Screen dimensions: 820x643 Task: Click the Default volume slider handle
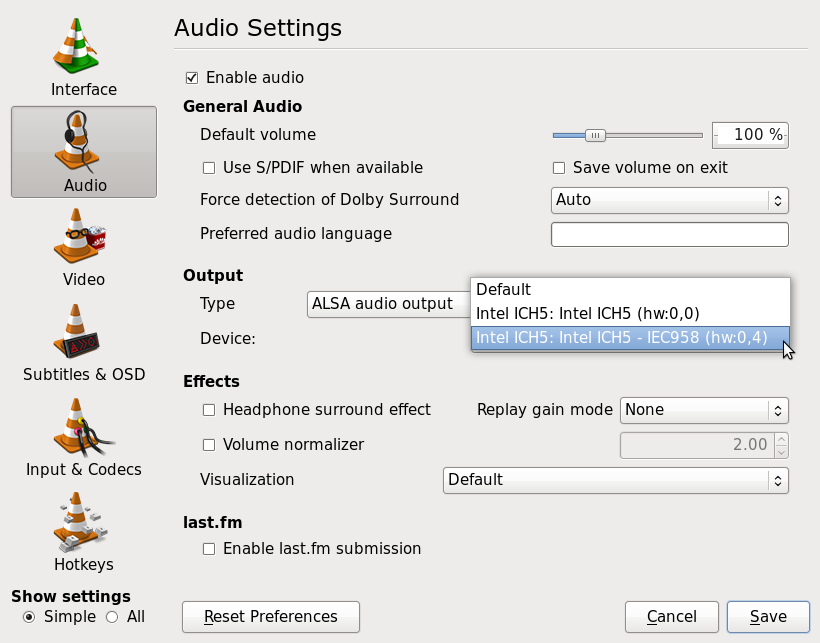[595, 135]
